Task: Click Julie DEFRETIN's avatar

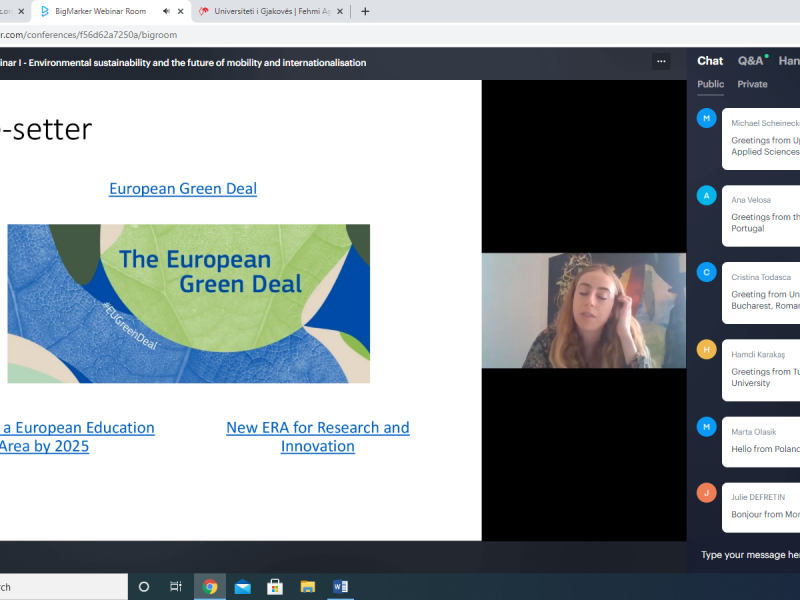Action: pyautogui.click(x=707, y=493)
